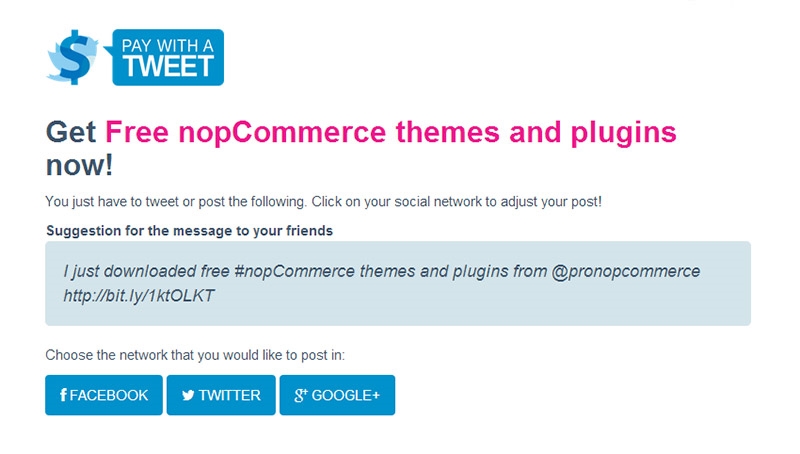Screen dimensions: 800x454
Task: Post using the TWITTER button label
Action: pyautogui.click(x=230, y=395)
